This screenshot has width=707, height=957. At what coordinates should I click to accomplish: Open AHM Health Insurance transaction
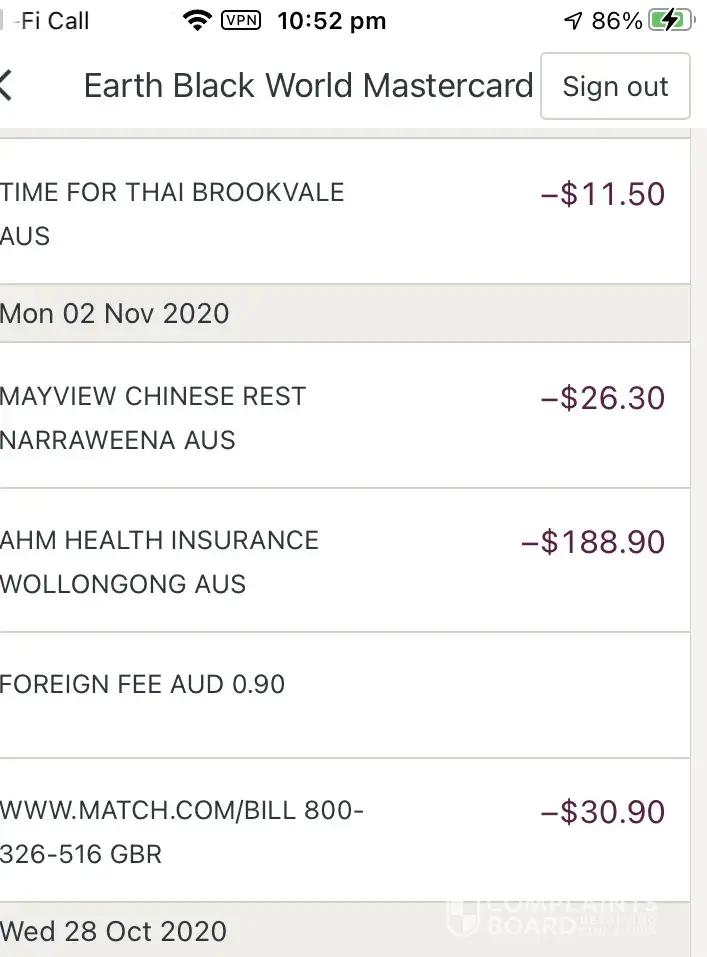pos(160,561)
